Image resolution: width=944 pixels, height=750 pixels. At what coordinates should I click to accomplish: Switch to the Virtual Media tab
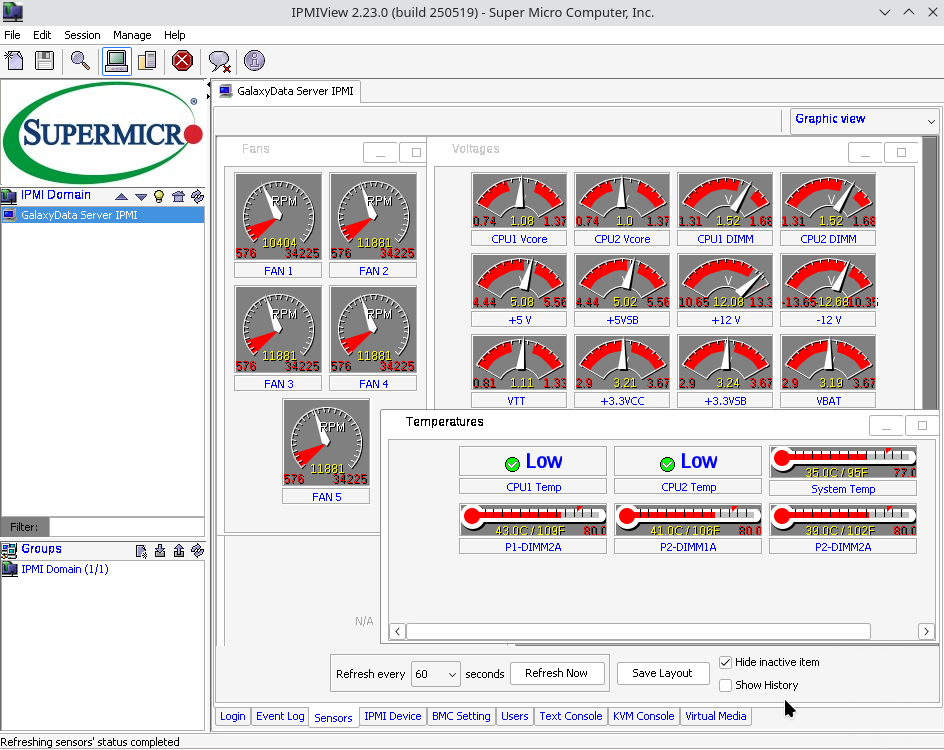pos(716,716)
